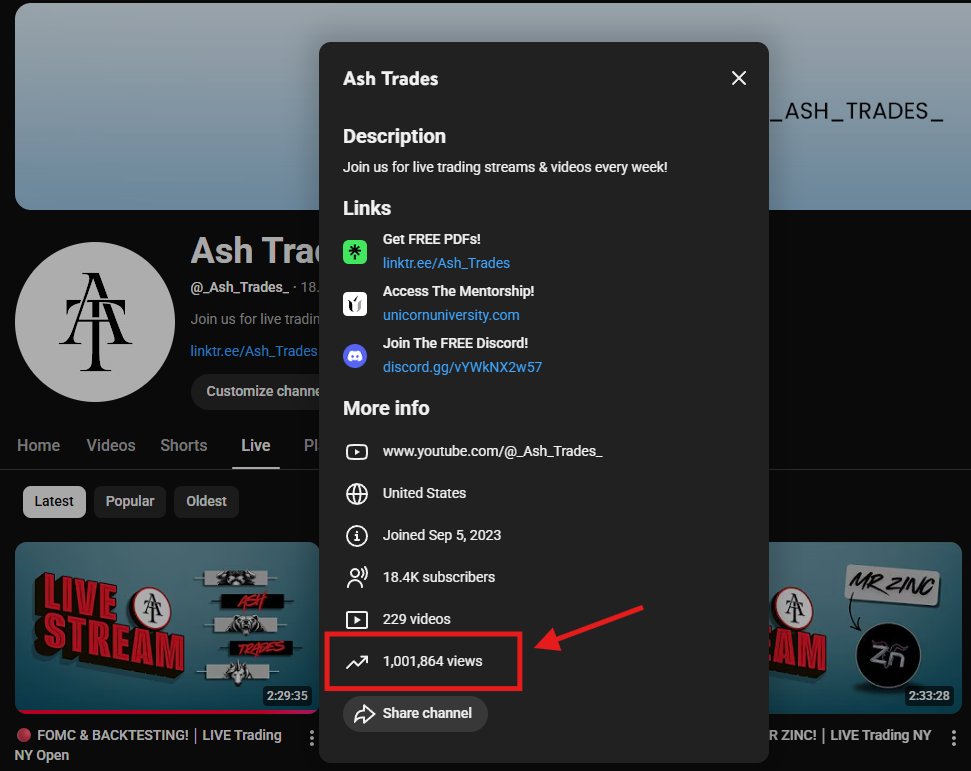Image resolution: width=971 pixels, height=771 pixels.
Task: Switch to the Videos tab
Action: 111,445
